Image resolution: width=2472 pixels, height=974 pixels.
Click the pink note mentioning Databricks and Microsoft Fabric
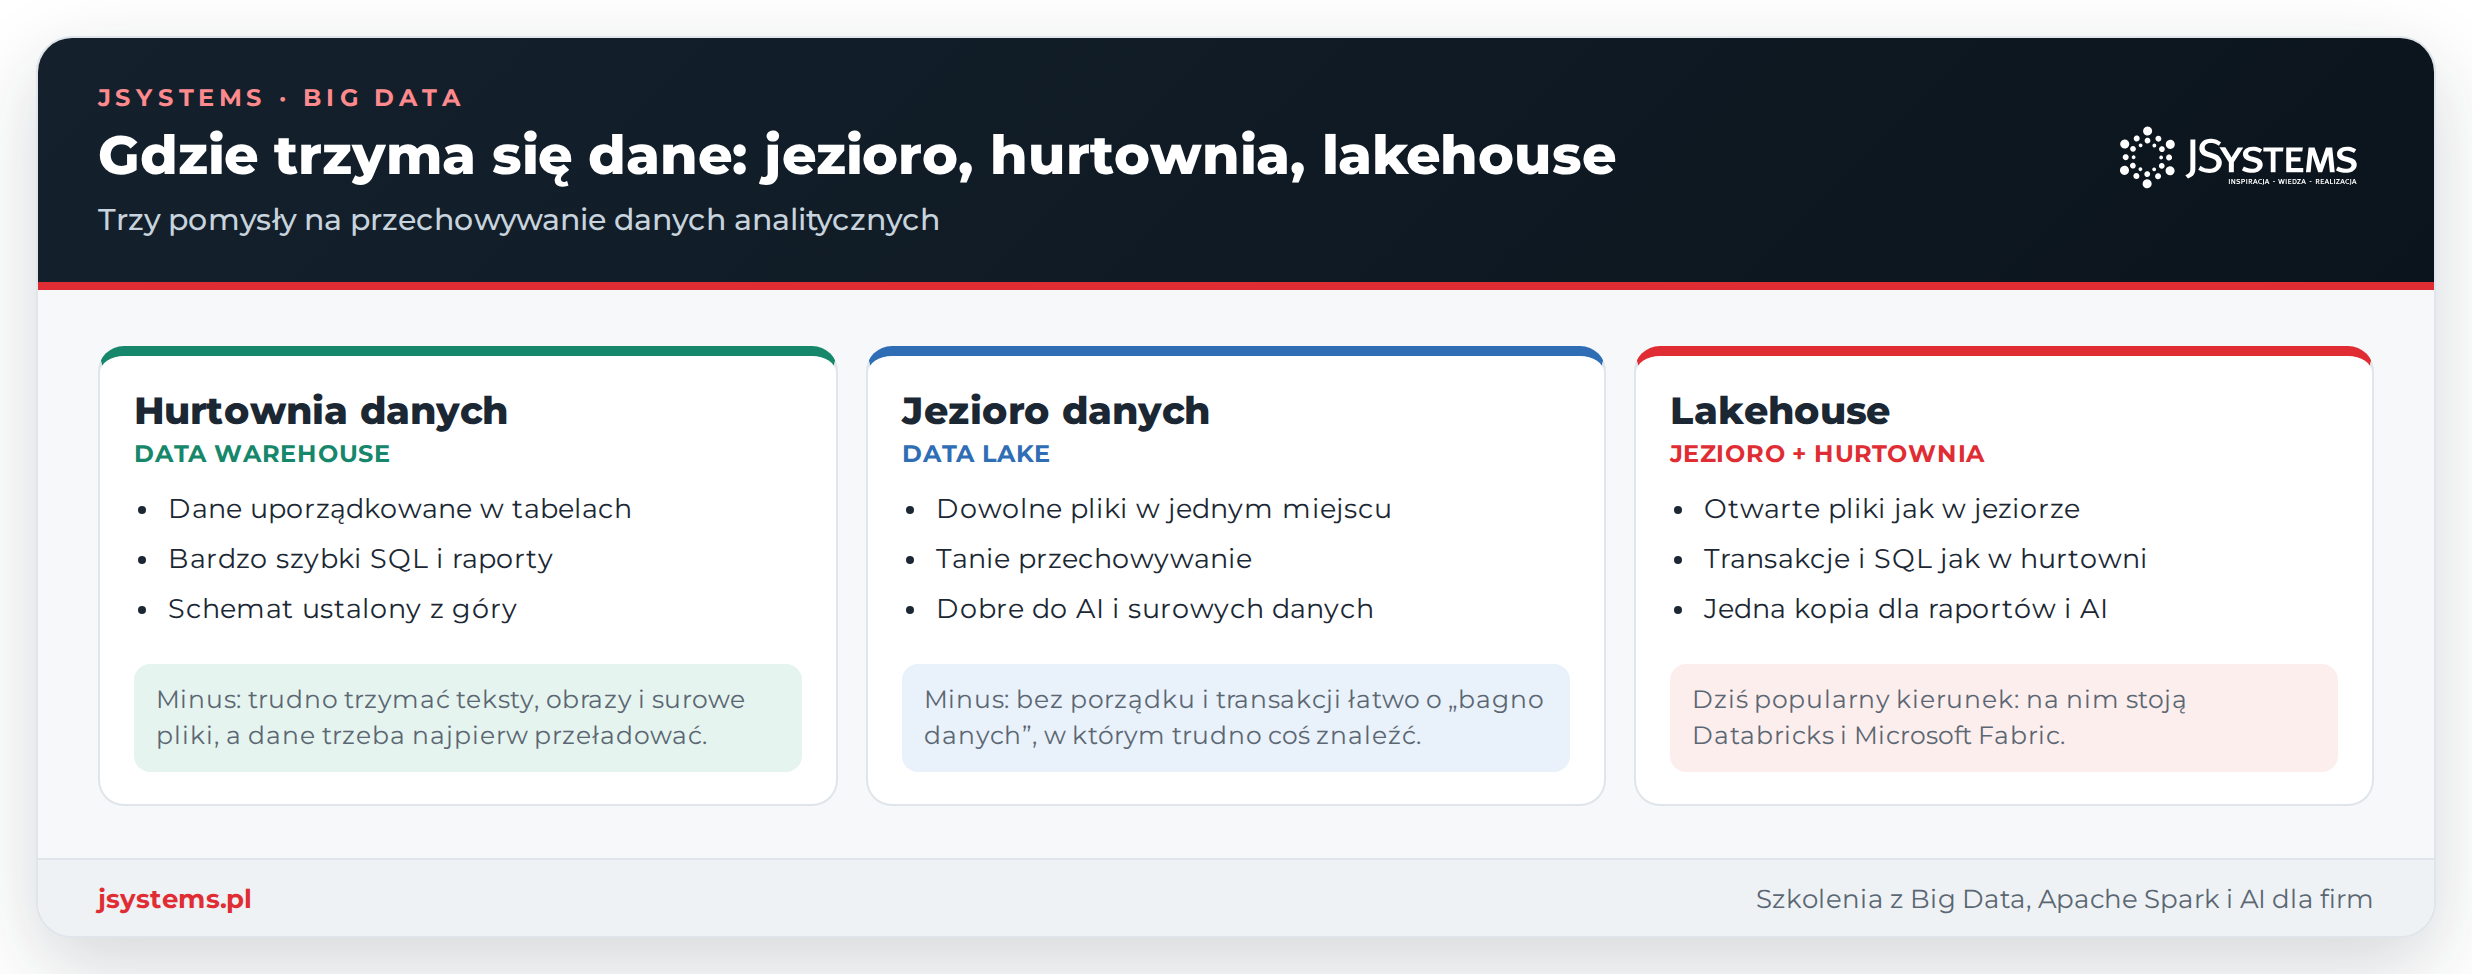[2004, 718]
